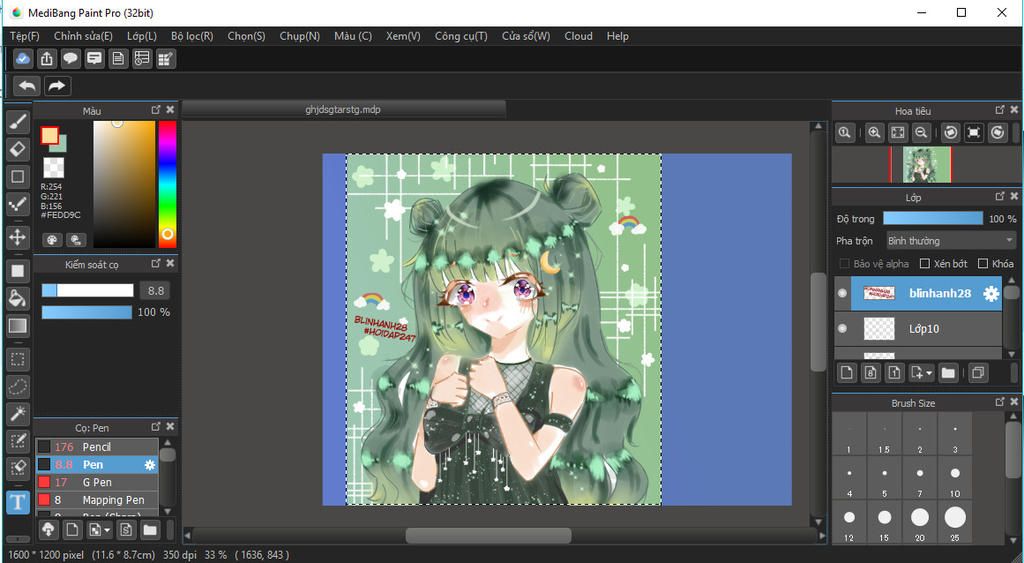Select the Text tool
The height and width of the screenshot is (563, 1024).
pyautogui.click(x=18, y=502)
